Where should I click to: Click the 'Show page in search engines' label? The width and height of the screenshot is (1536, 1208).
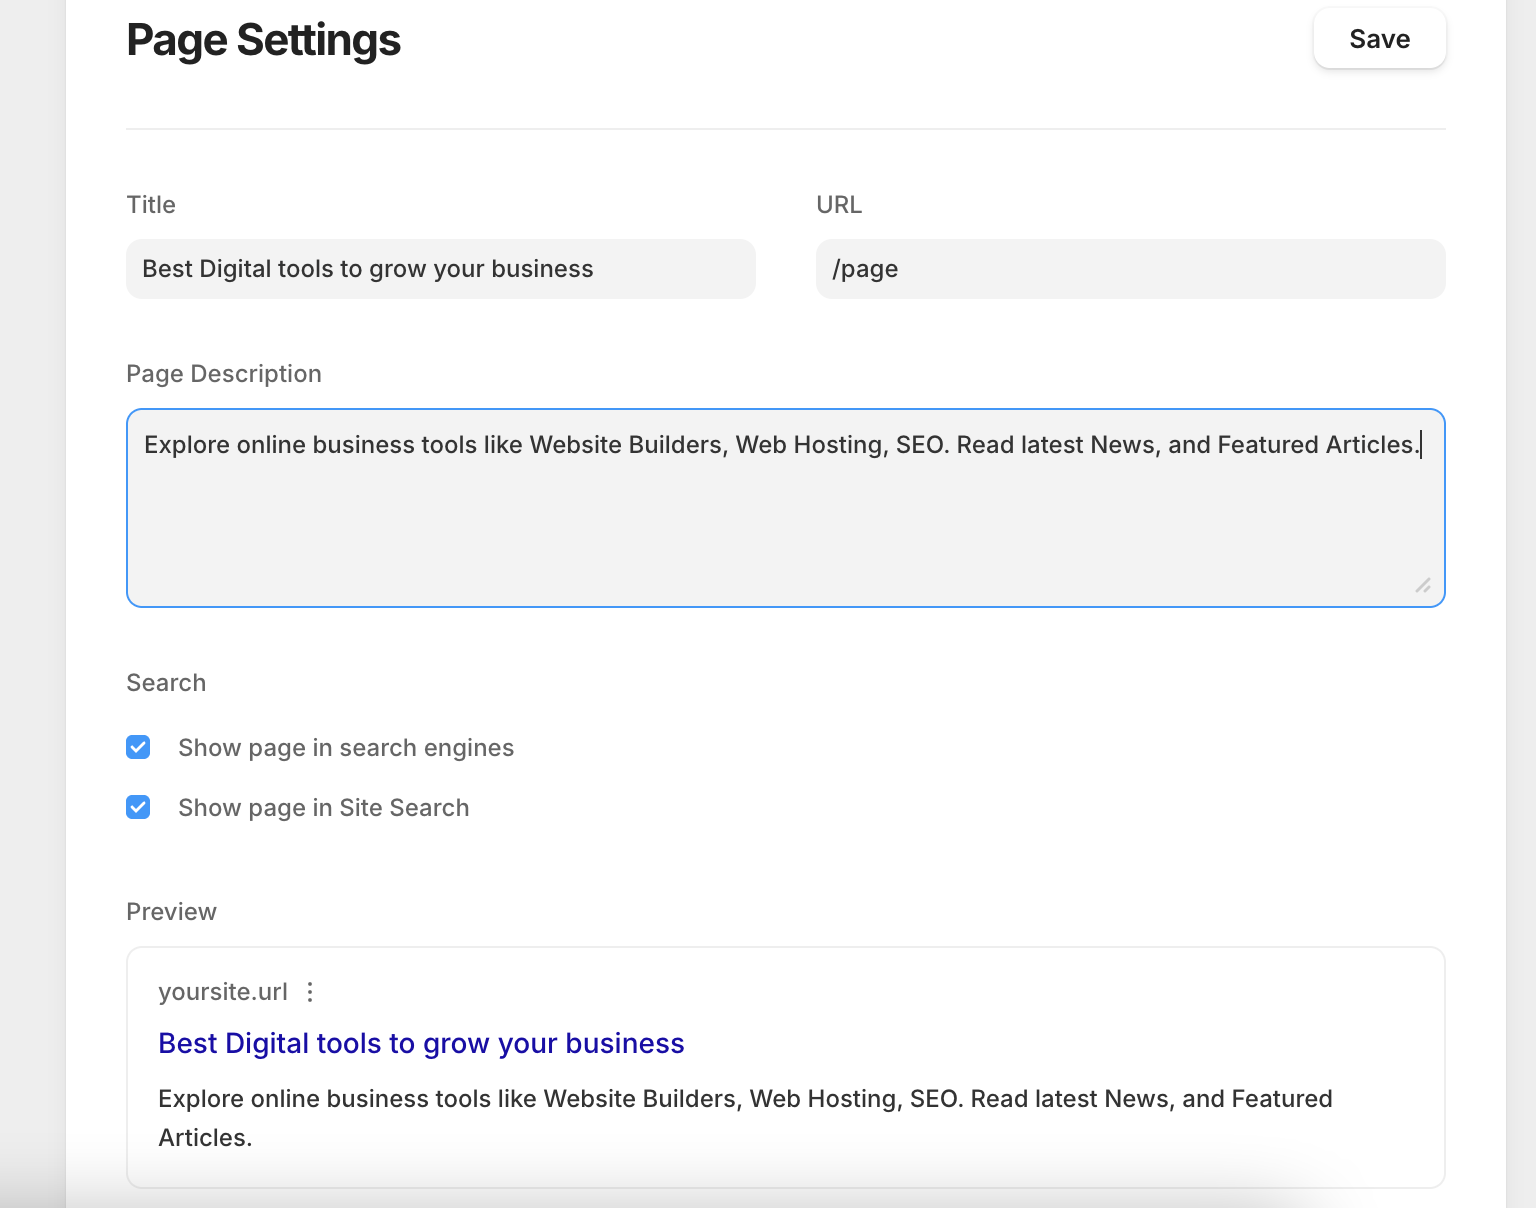pyautogui.click(x=345, y=748)
